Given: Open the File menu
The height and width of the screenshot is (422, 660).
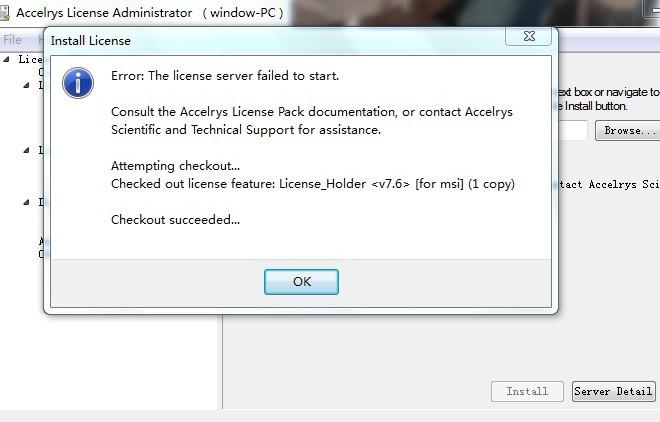Looking at the screenshot, I should (x=12, y=40).
